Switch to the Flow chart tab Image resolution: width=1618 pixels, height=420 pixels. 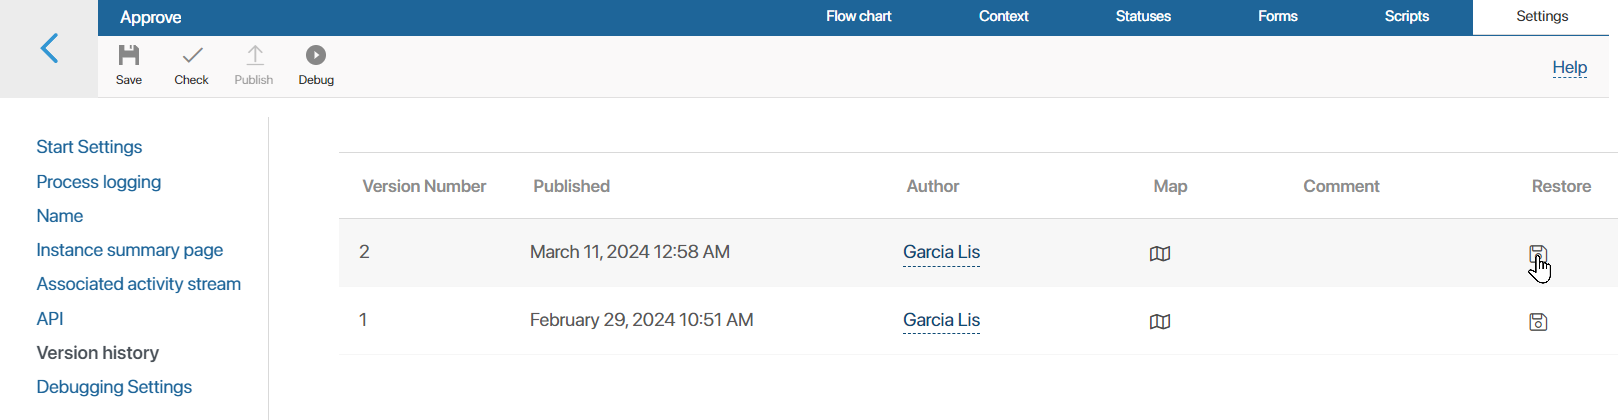pyautogui.click(x=858, y=16)
